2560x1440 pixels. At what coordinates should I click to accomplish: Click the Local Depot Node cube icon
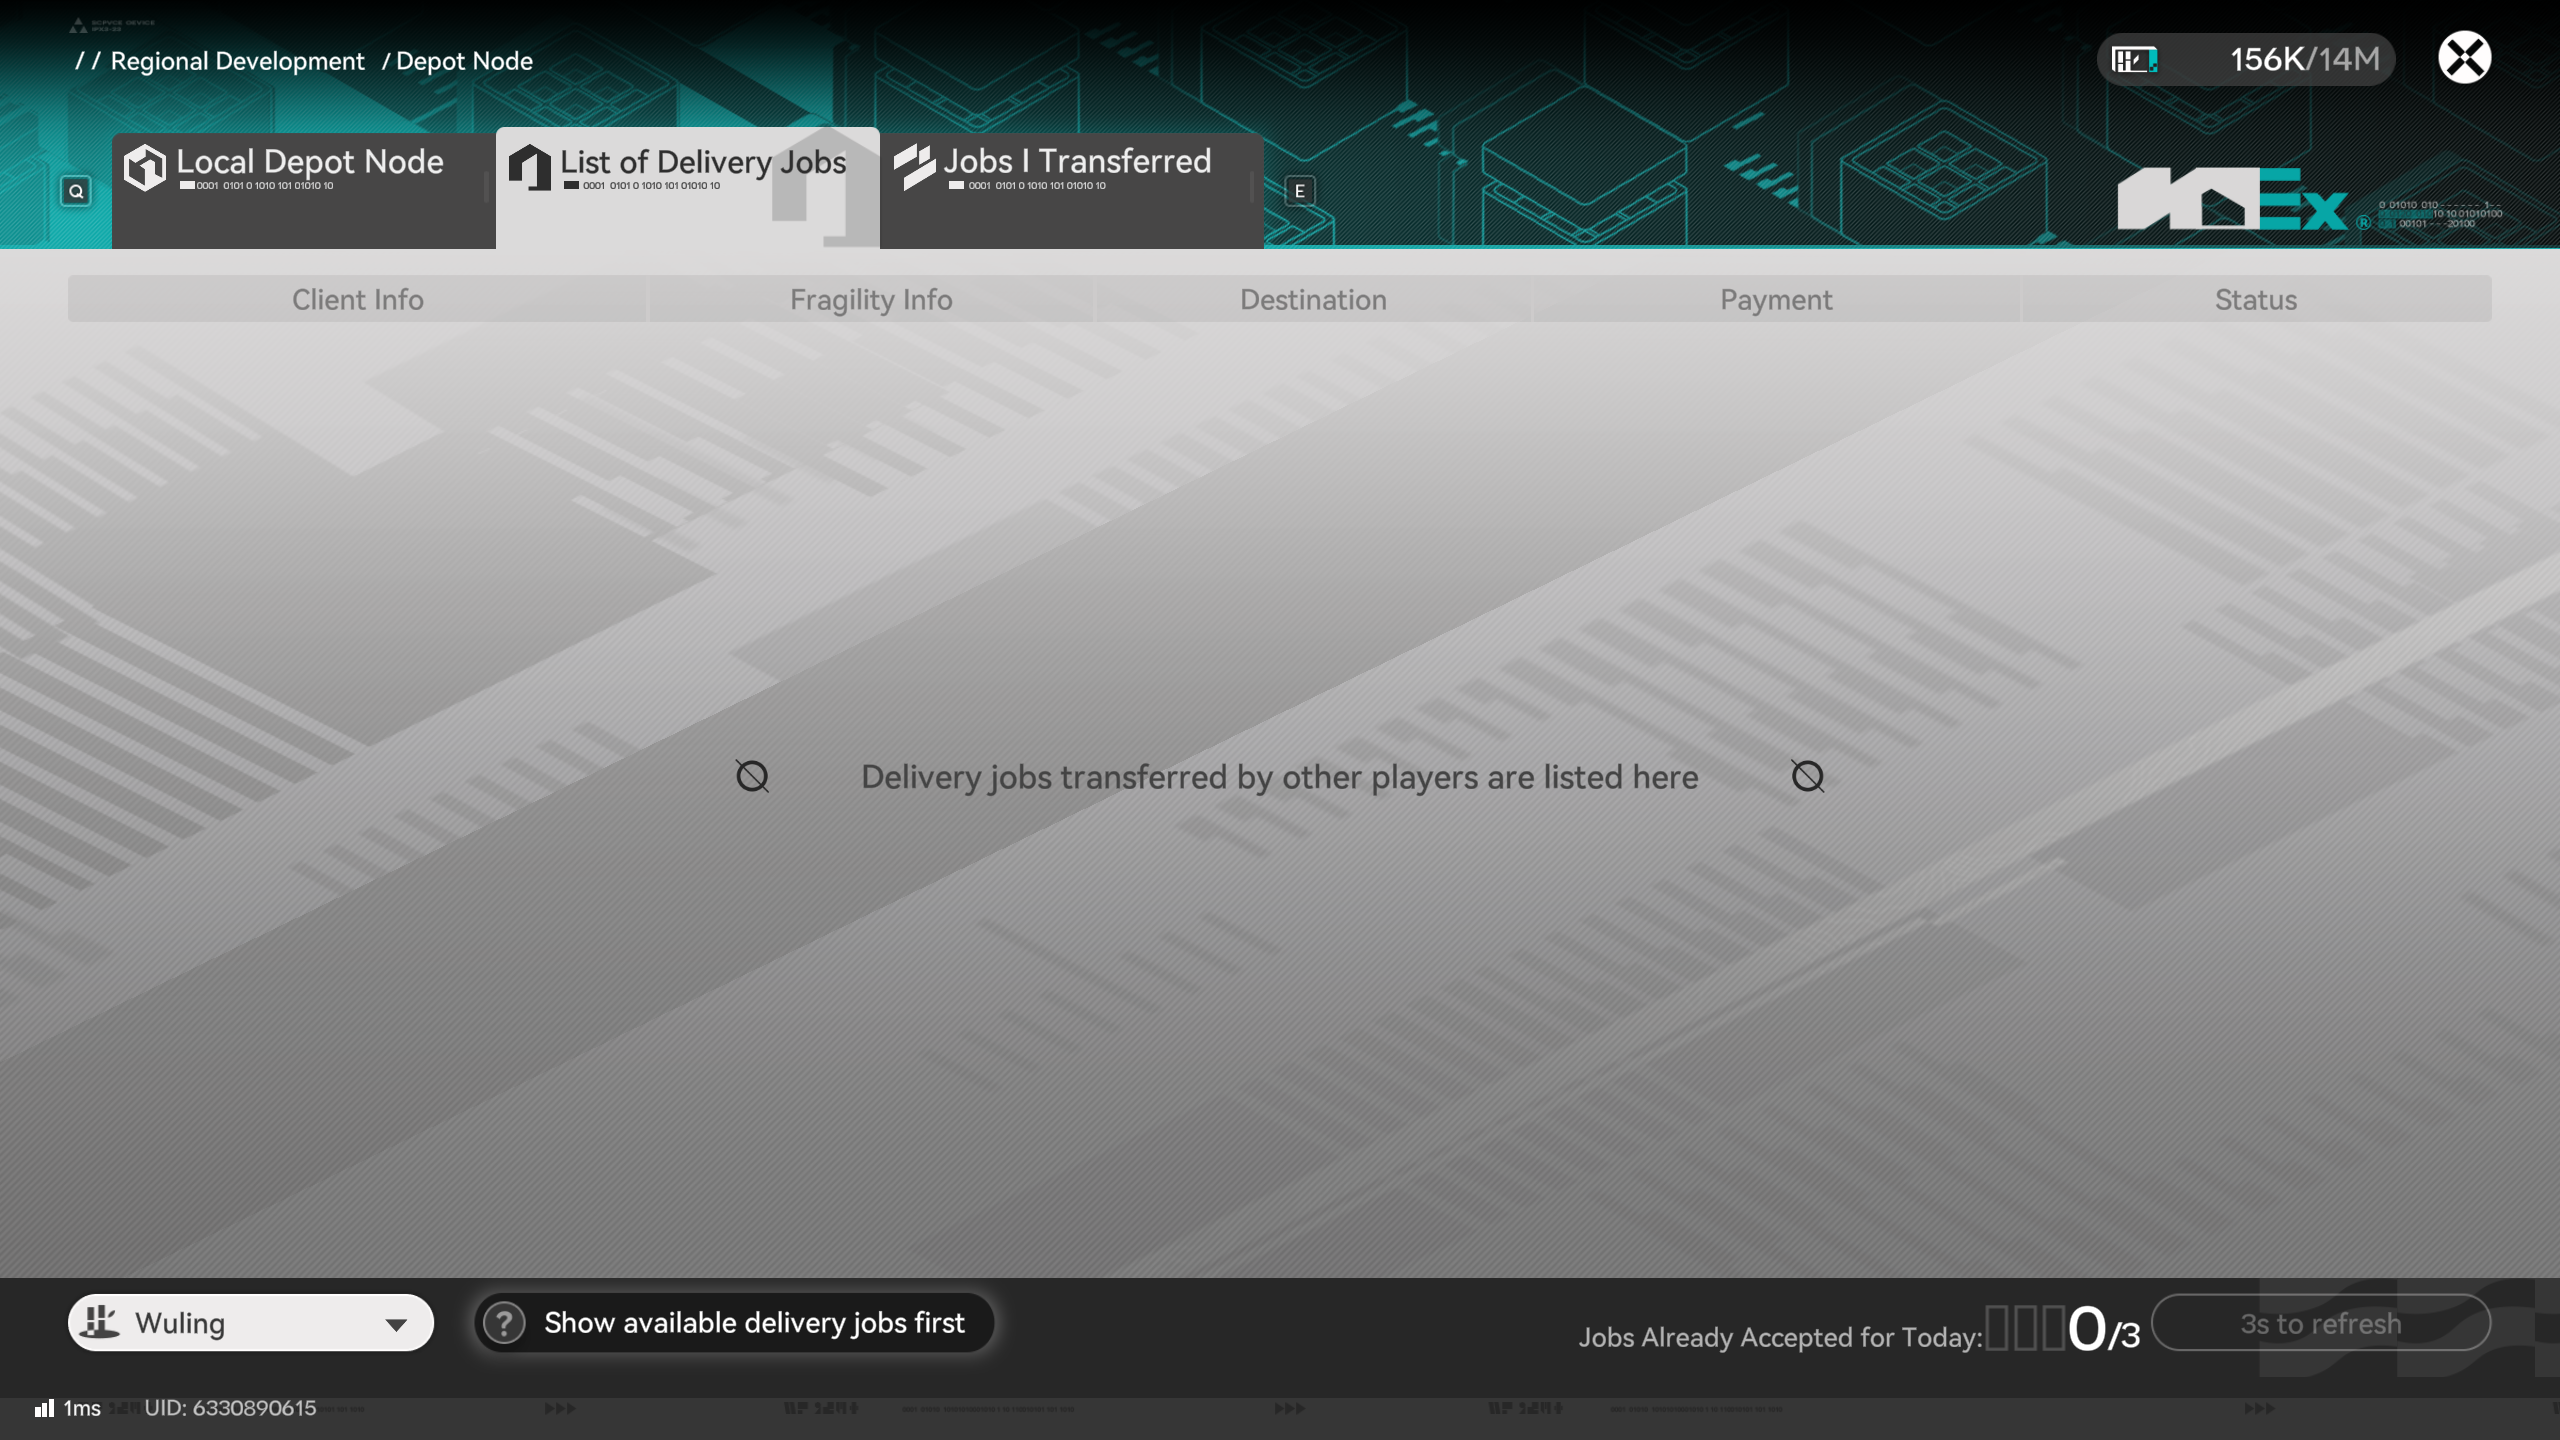click(x=145, y=167)
